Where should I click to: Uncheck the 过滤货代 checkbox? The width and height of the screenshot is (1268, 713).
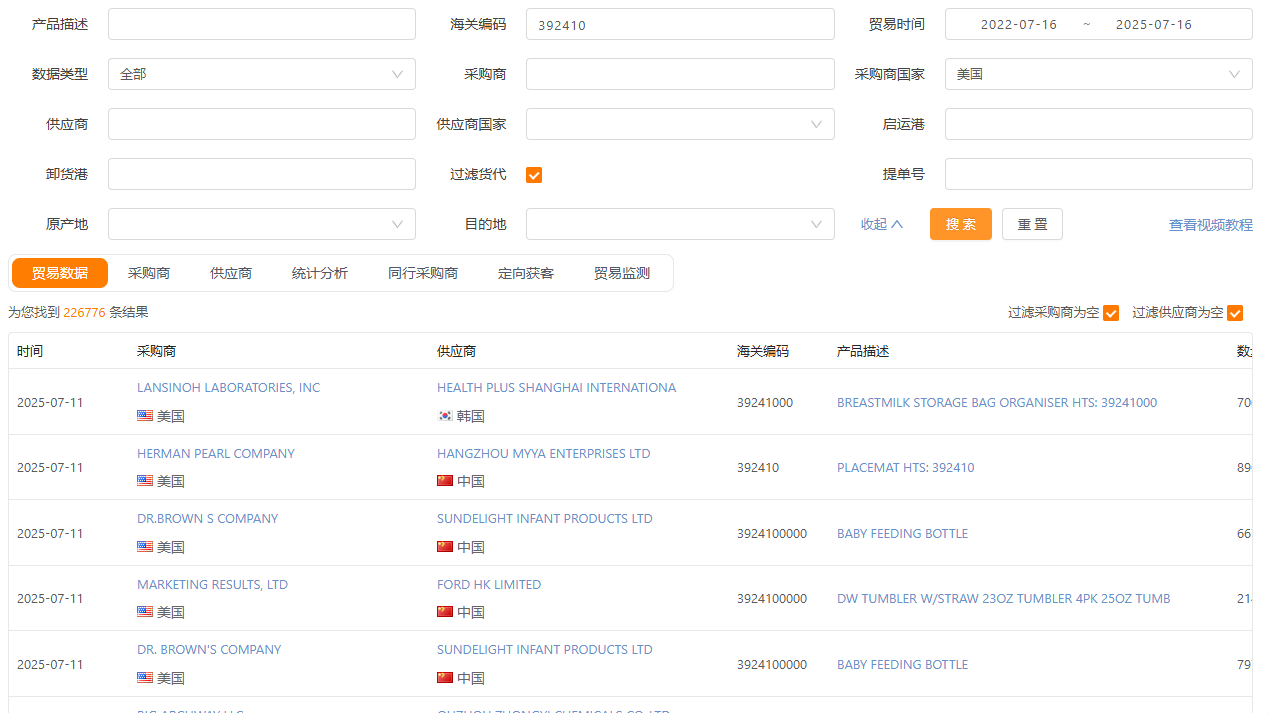coord(534,175)
